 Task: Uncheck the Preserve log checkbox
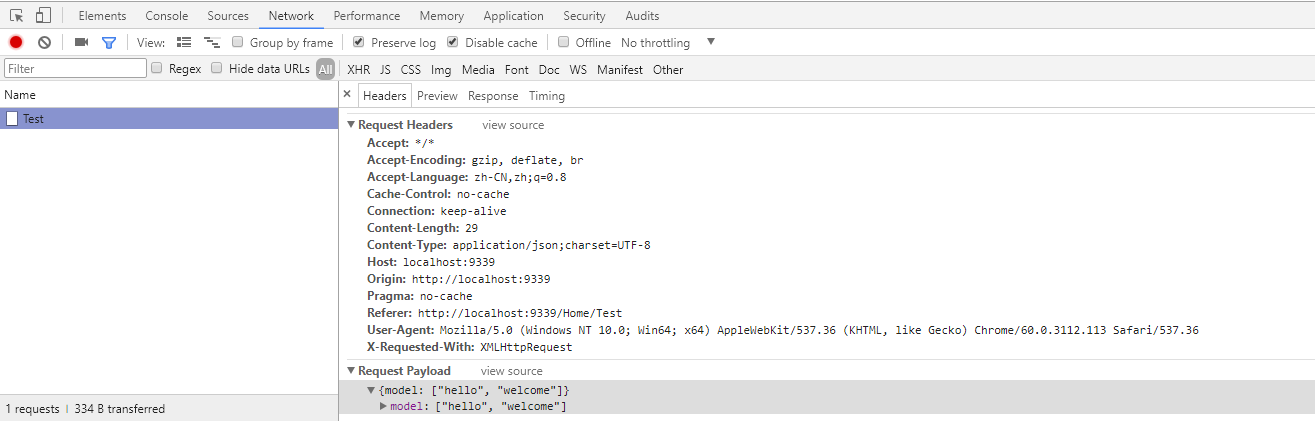click(359, 42)
